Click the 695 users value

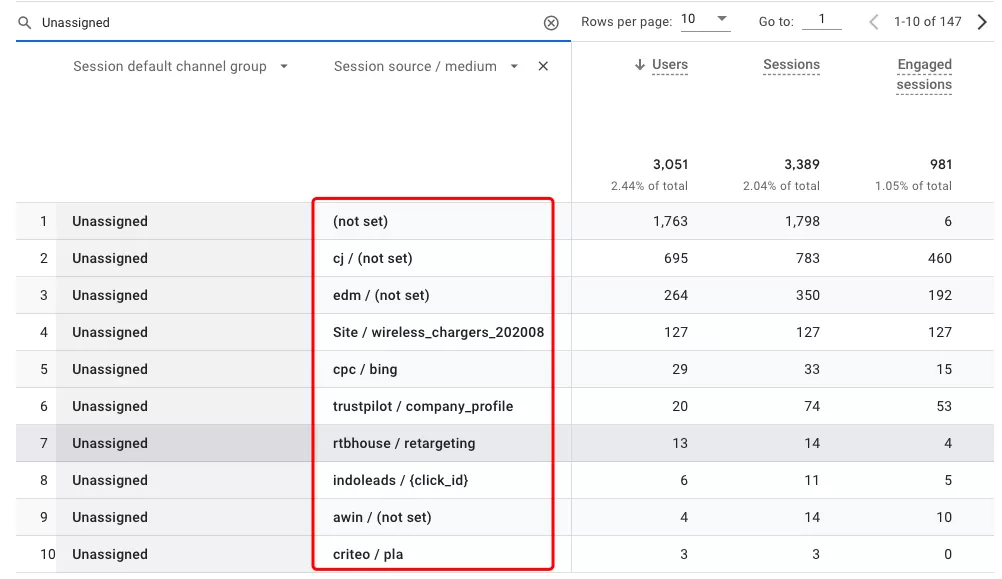[676, 258]
